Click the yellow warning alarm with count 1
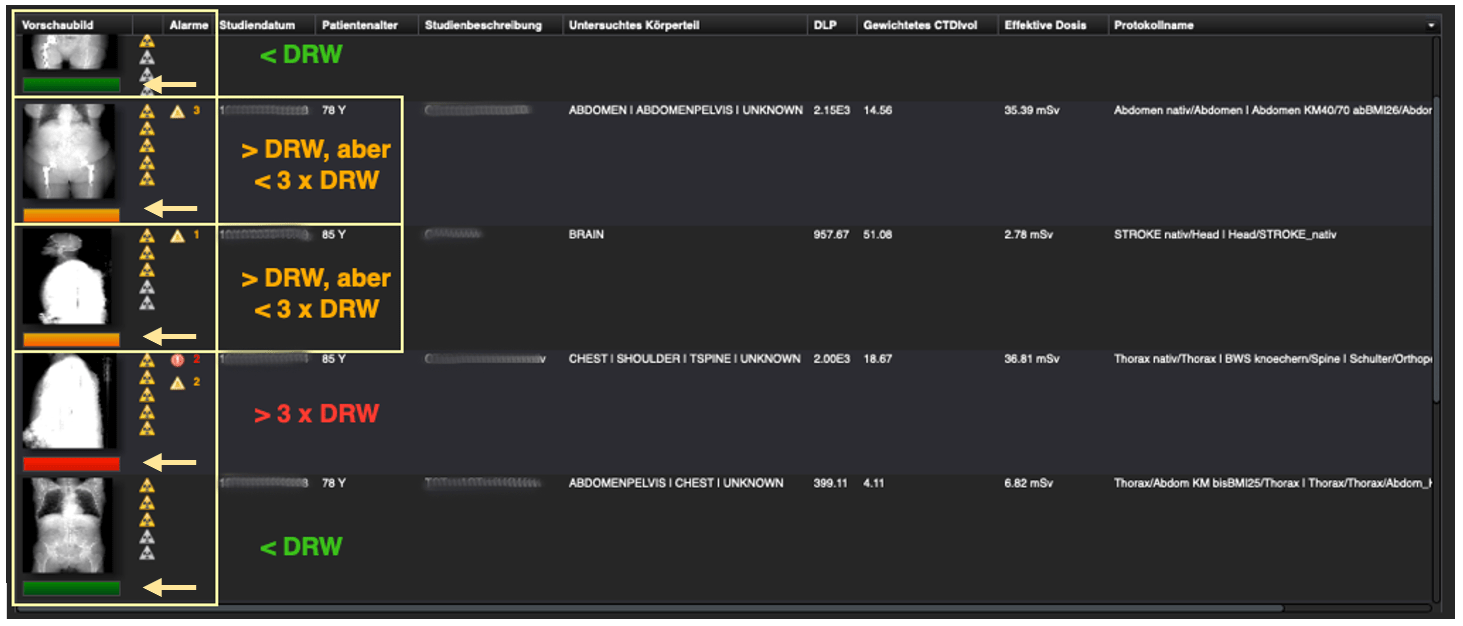The height and width of the screenshot is (626, 1463). pyautogui.click(x=178, y=236)
